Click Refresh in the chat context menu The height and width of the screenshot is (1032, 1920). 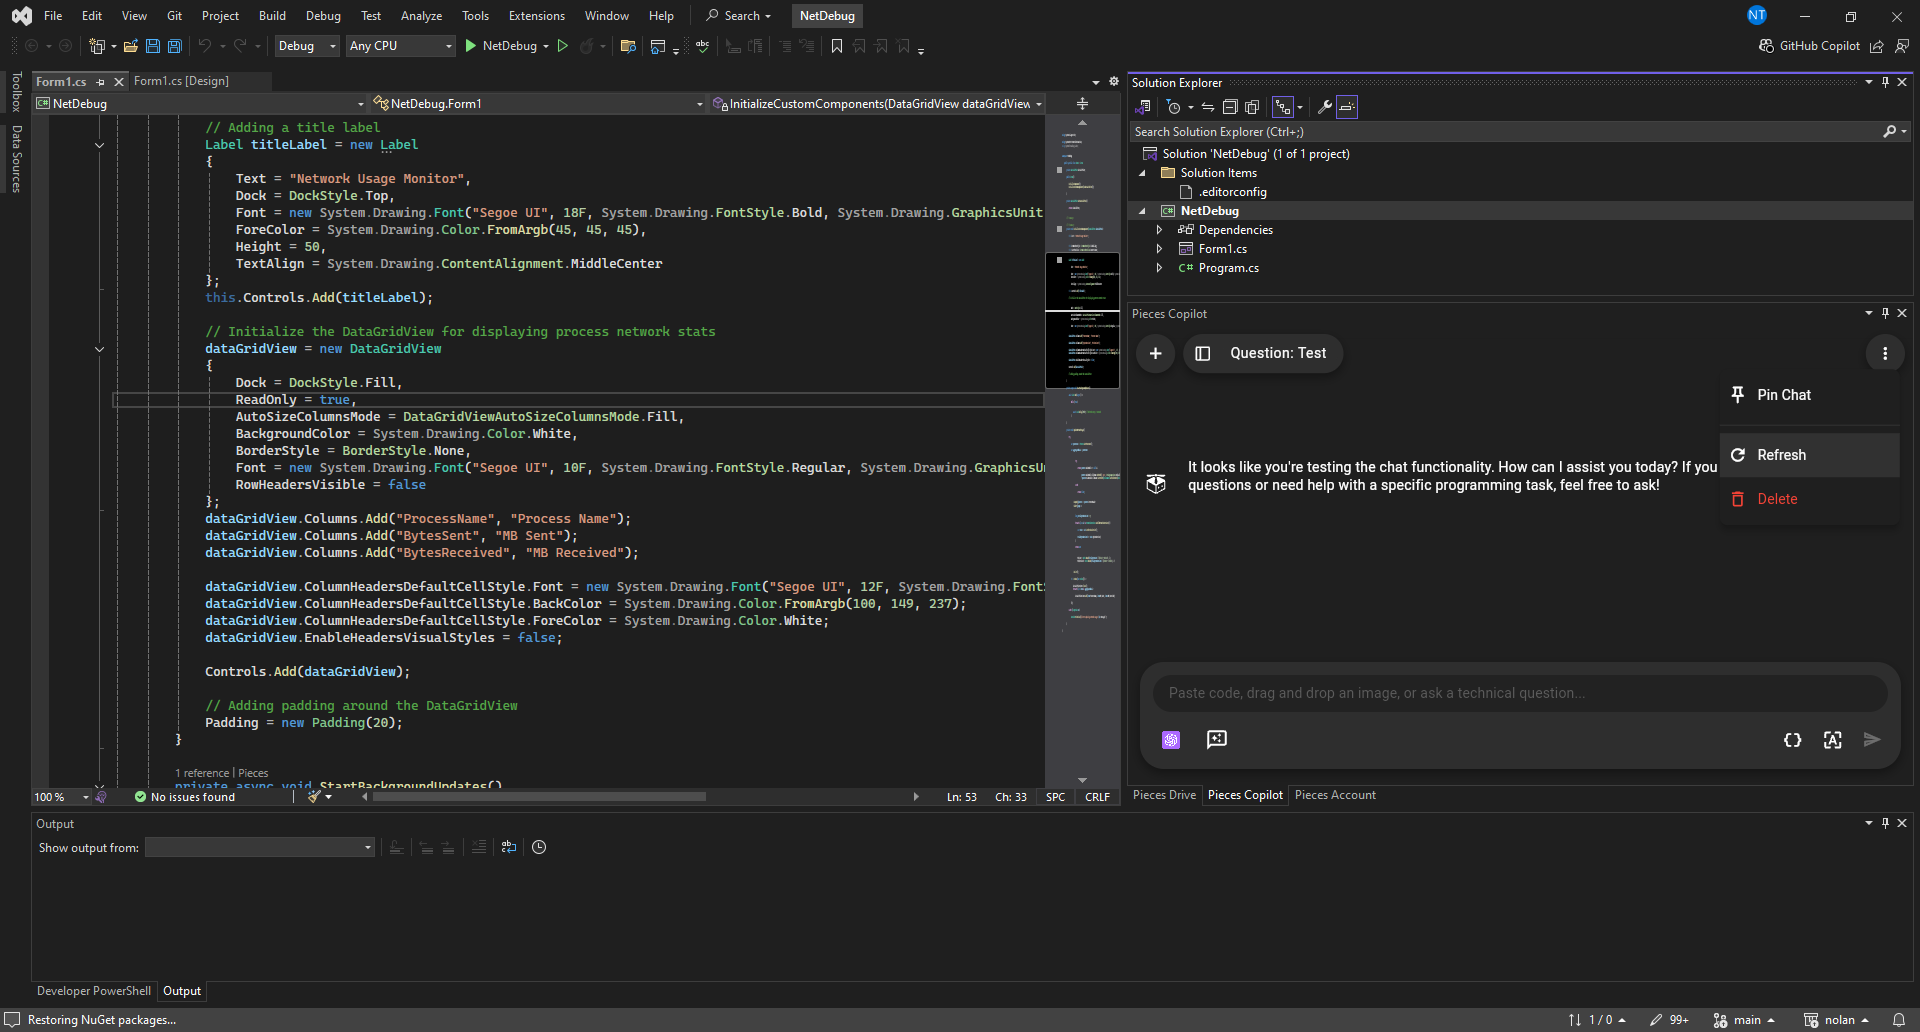click(x=1781, y=455)
